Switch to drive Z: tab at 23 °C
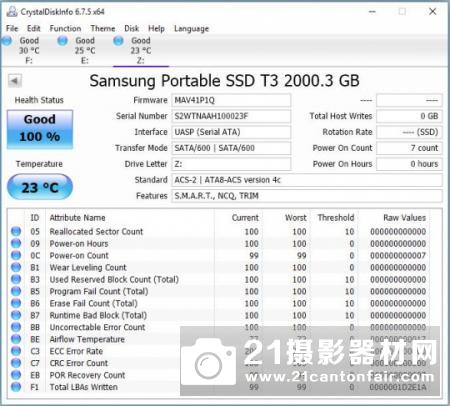Viewport: 450px width, 406px height. [141, 50]
